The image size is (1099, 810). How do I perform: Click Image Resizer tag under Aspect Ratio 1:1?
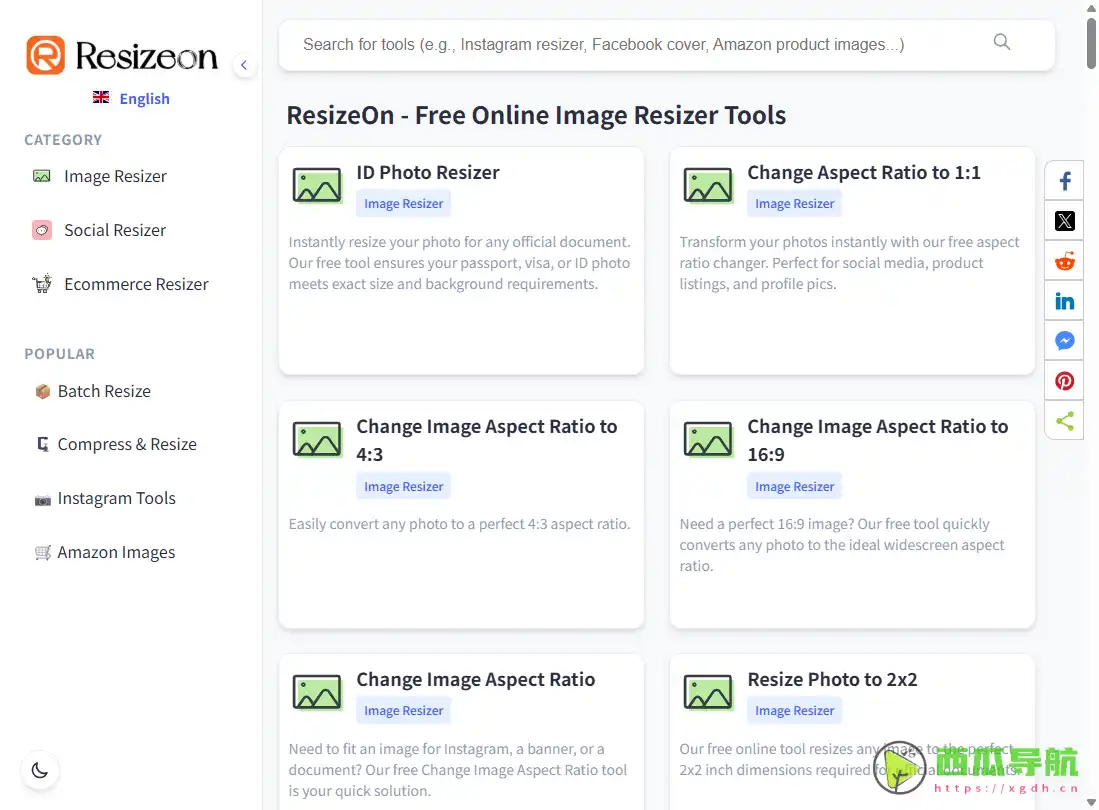pyautogui.click(x=795, y=204)
